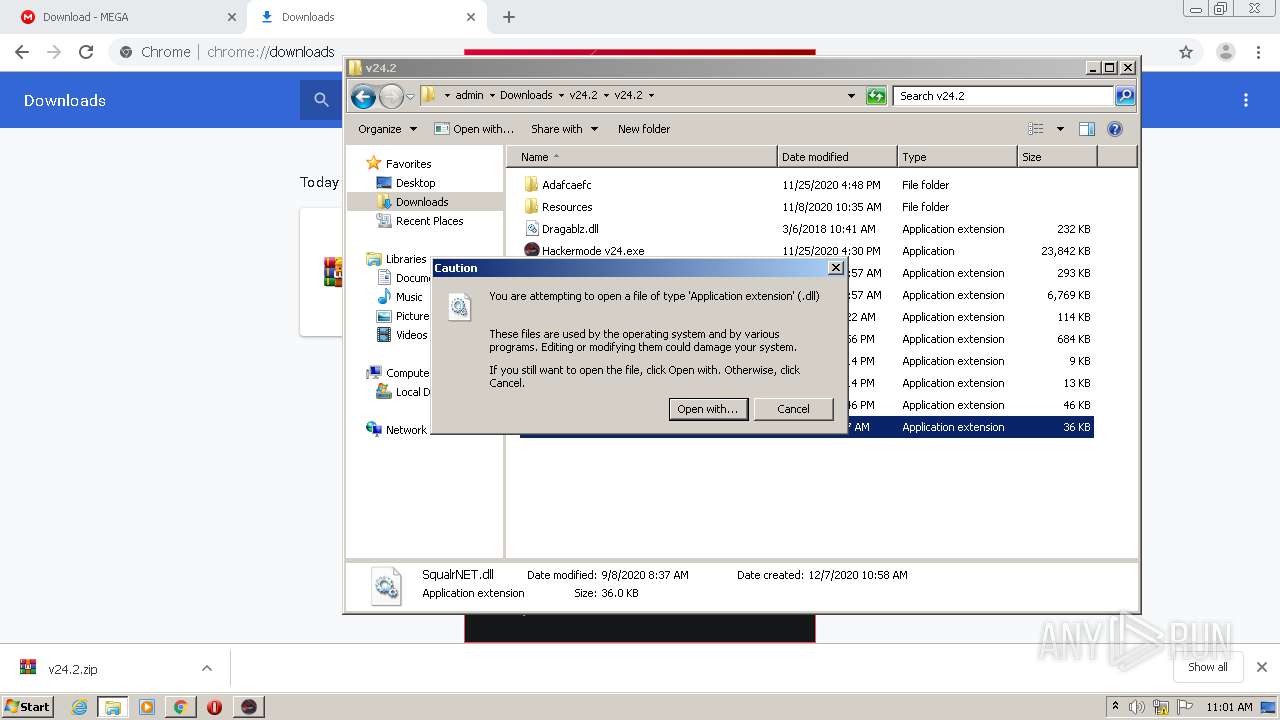Screen dimensions: 1280x720
Task: Expand address bar history dropdown
Action: pyautogui.click(x=851, y=96)
